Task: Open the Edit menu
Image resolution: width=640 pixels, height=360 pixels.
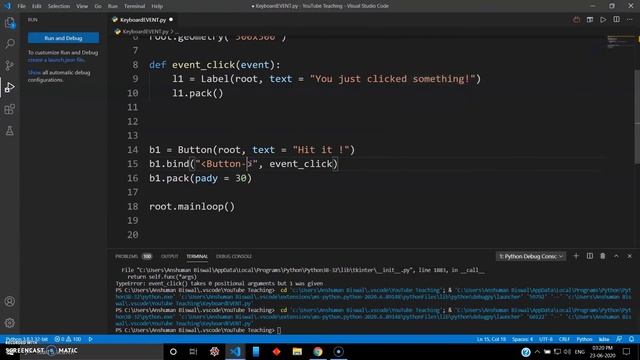Action: [x=37, y=6]
